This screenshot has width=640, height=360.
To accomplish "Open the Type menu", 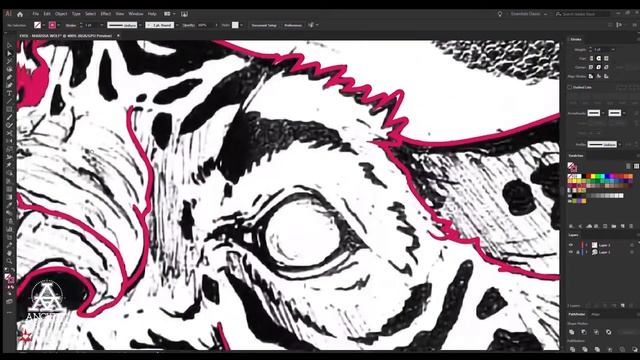I will (x=76, y=14).
